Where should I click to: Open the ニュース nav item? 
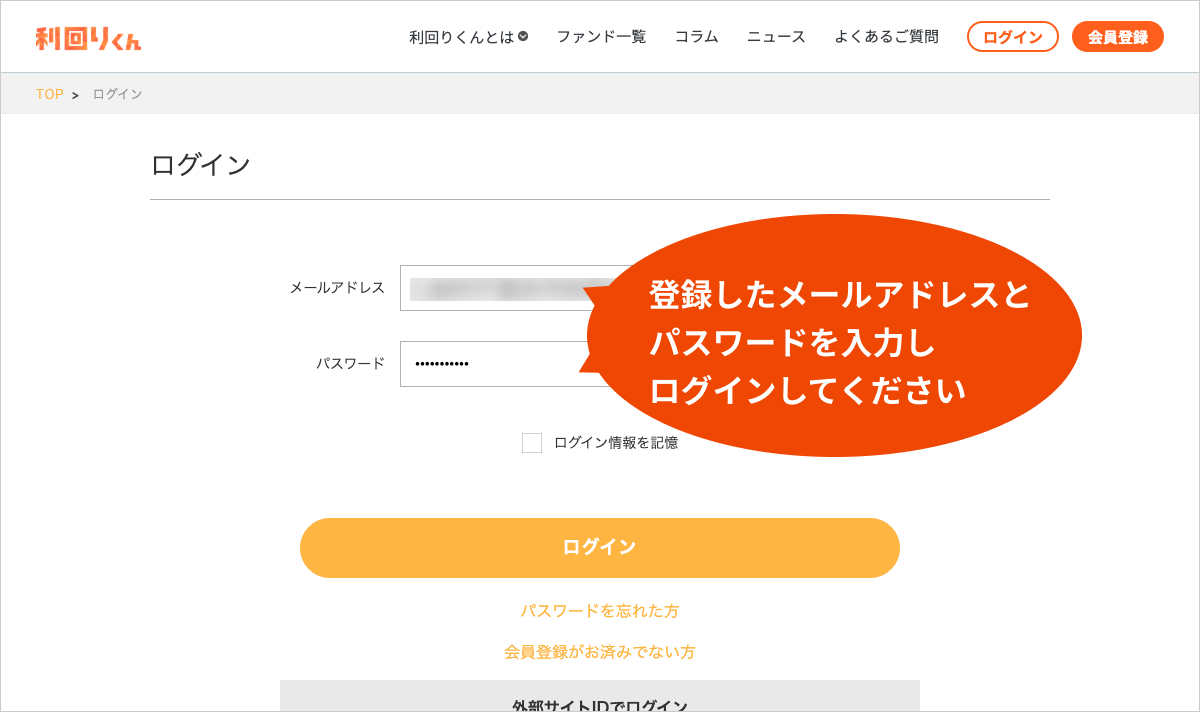click(x=776, y=37)
